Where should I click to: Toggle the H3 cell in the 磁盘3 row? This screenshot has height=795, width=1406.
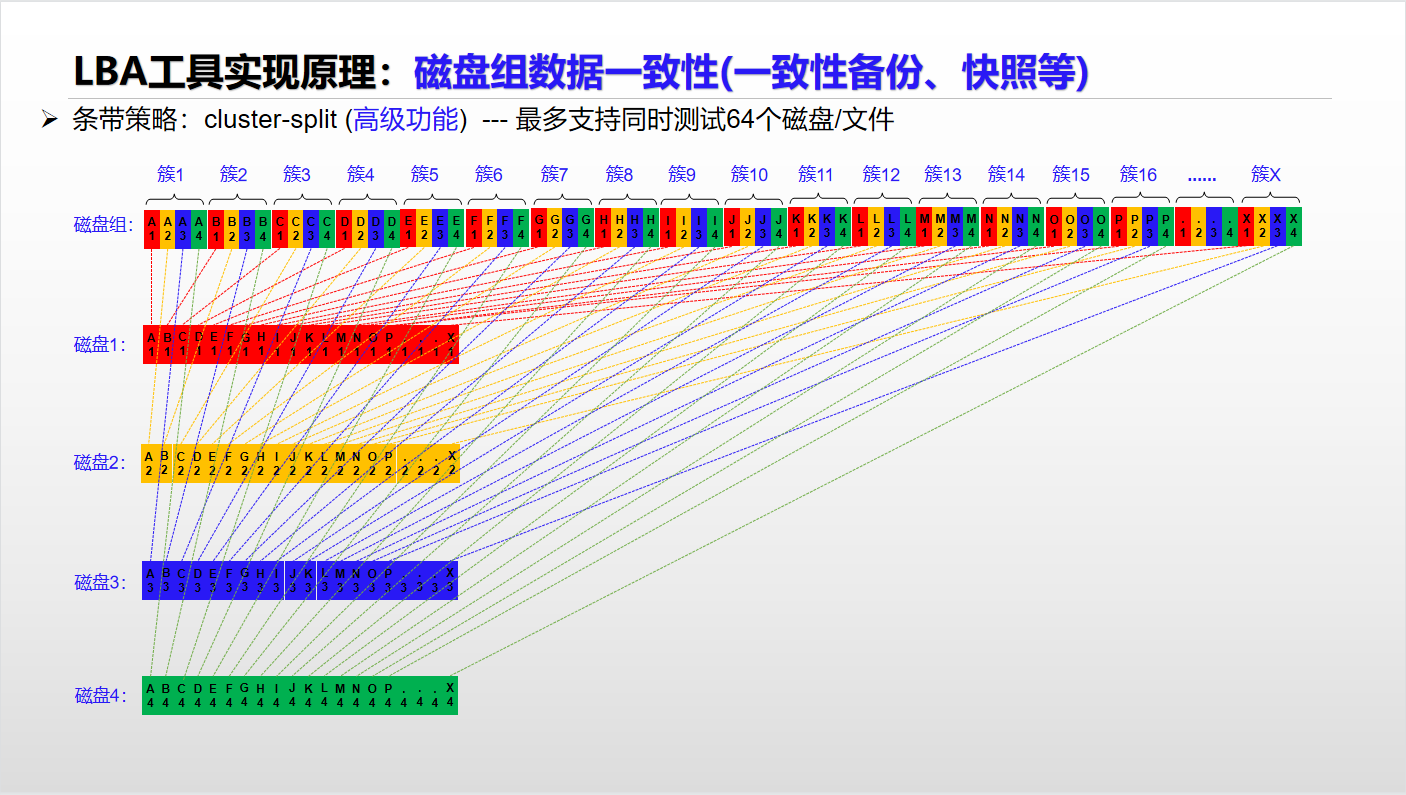tap(260, 578)
